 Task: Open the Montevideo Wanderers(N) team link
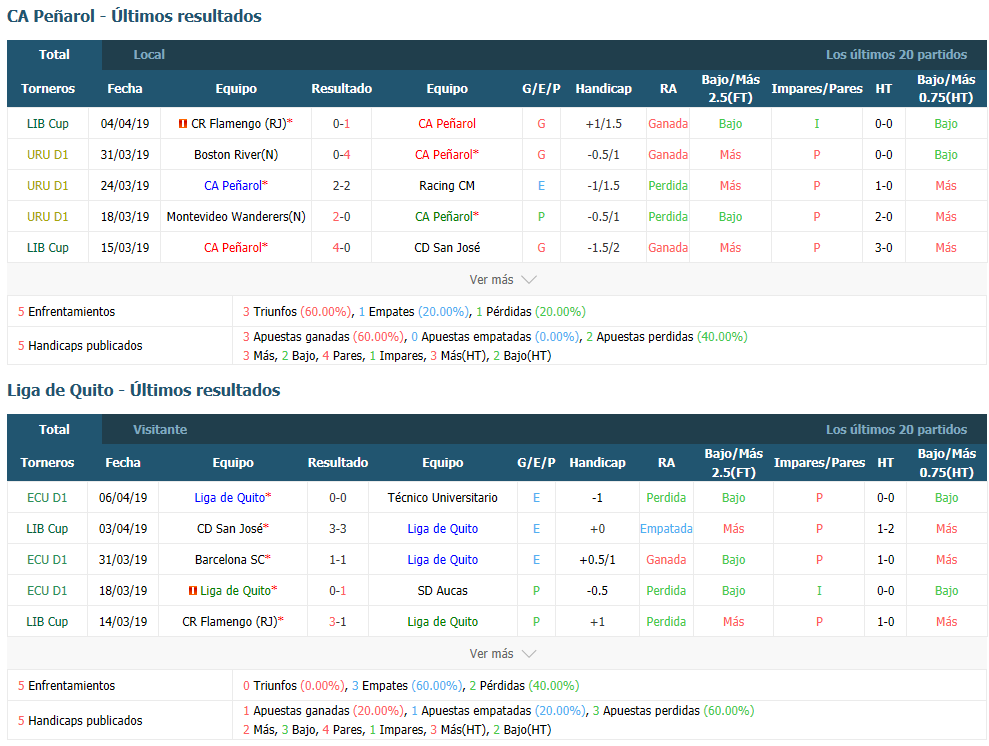(x=236, y=216)
